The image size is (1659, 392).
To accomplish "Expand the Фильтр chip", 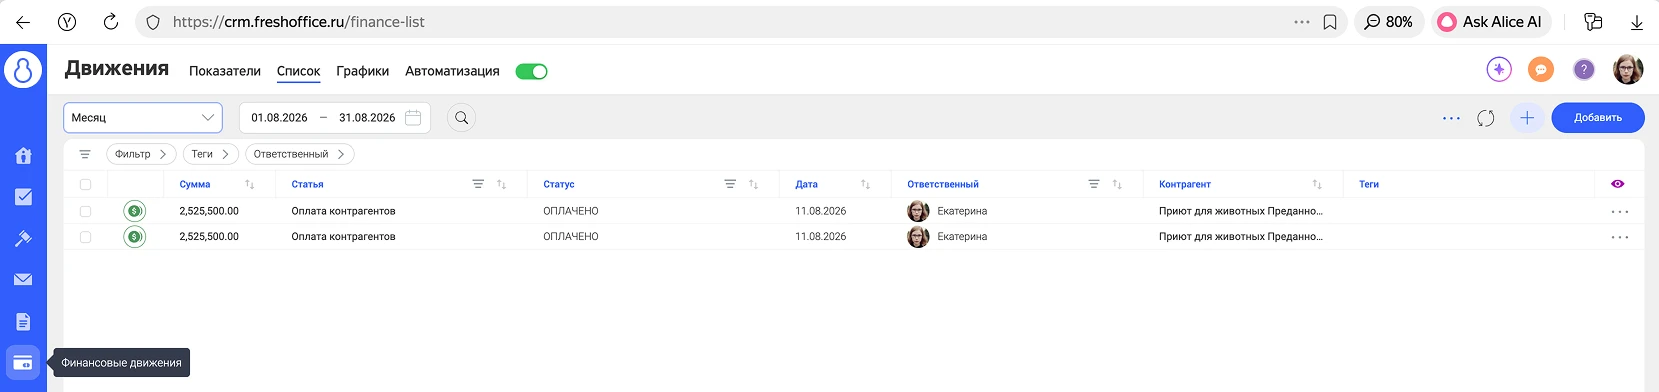I will coord(141,154).
